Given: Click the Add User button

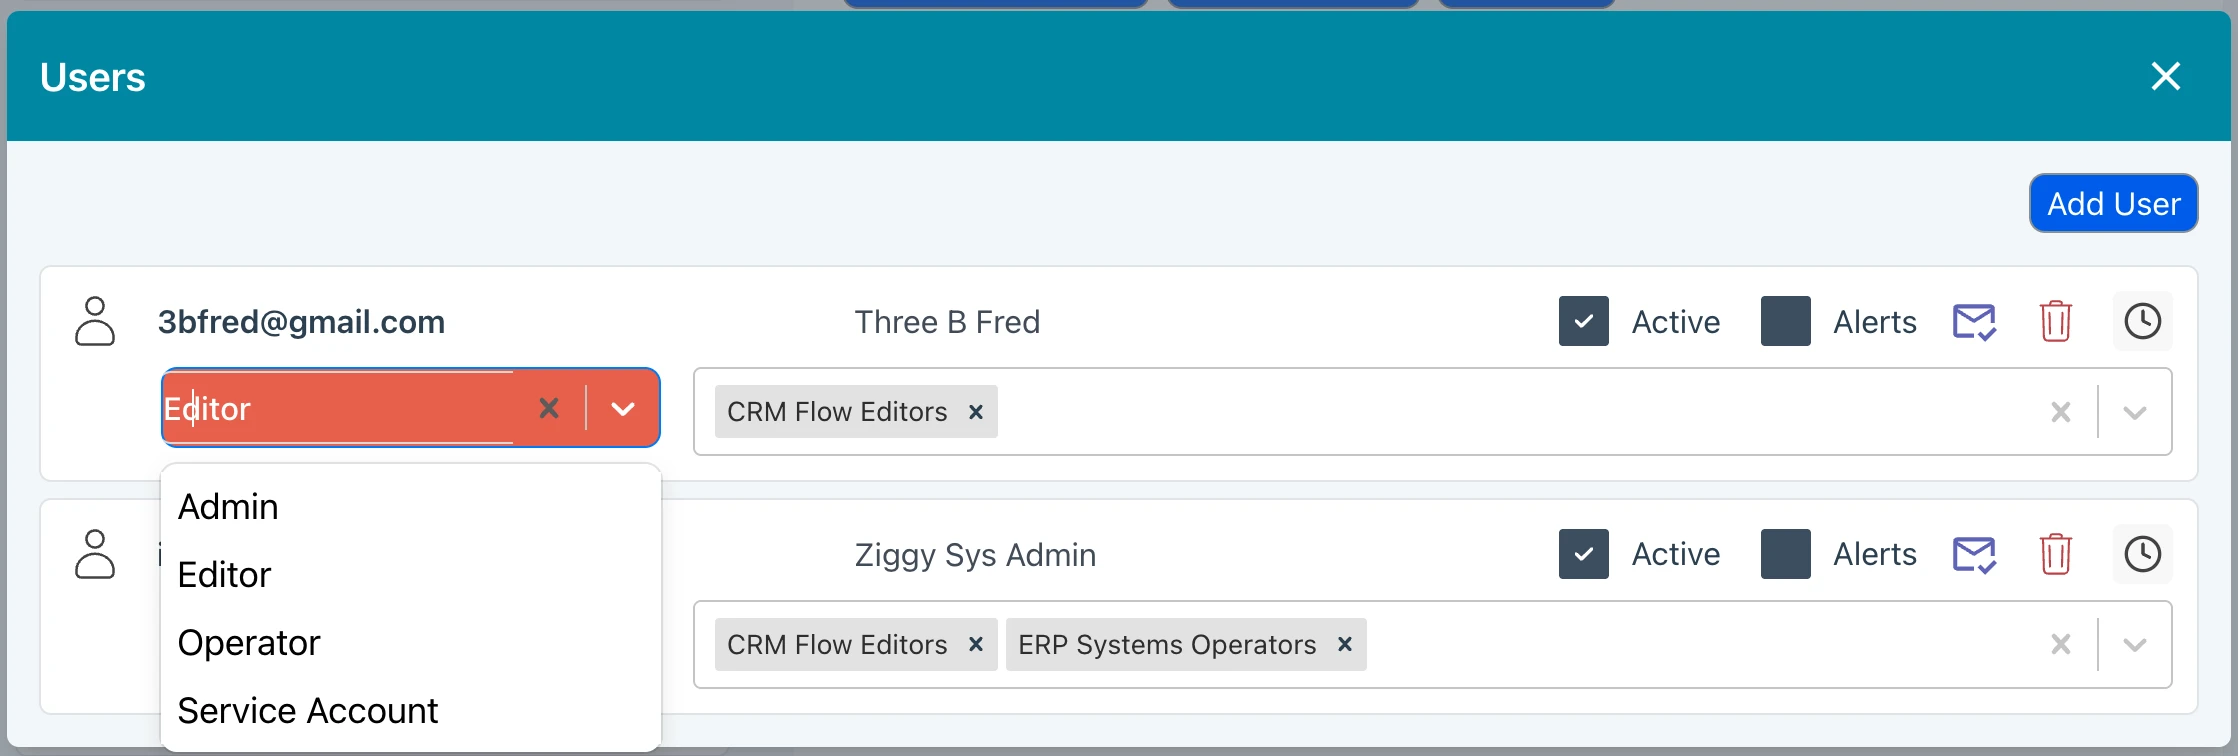Looking at the screenshot, I should [2113, 204].
